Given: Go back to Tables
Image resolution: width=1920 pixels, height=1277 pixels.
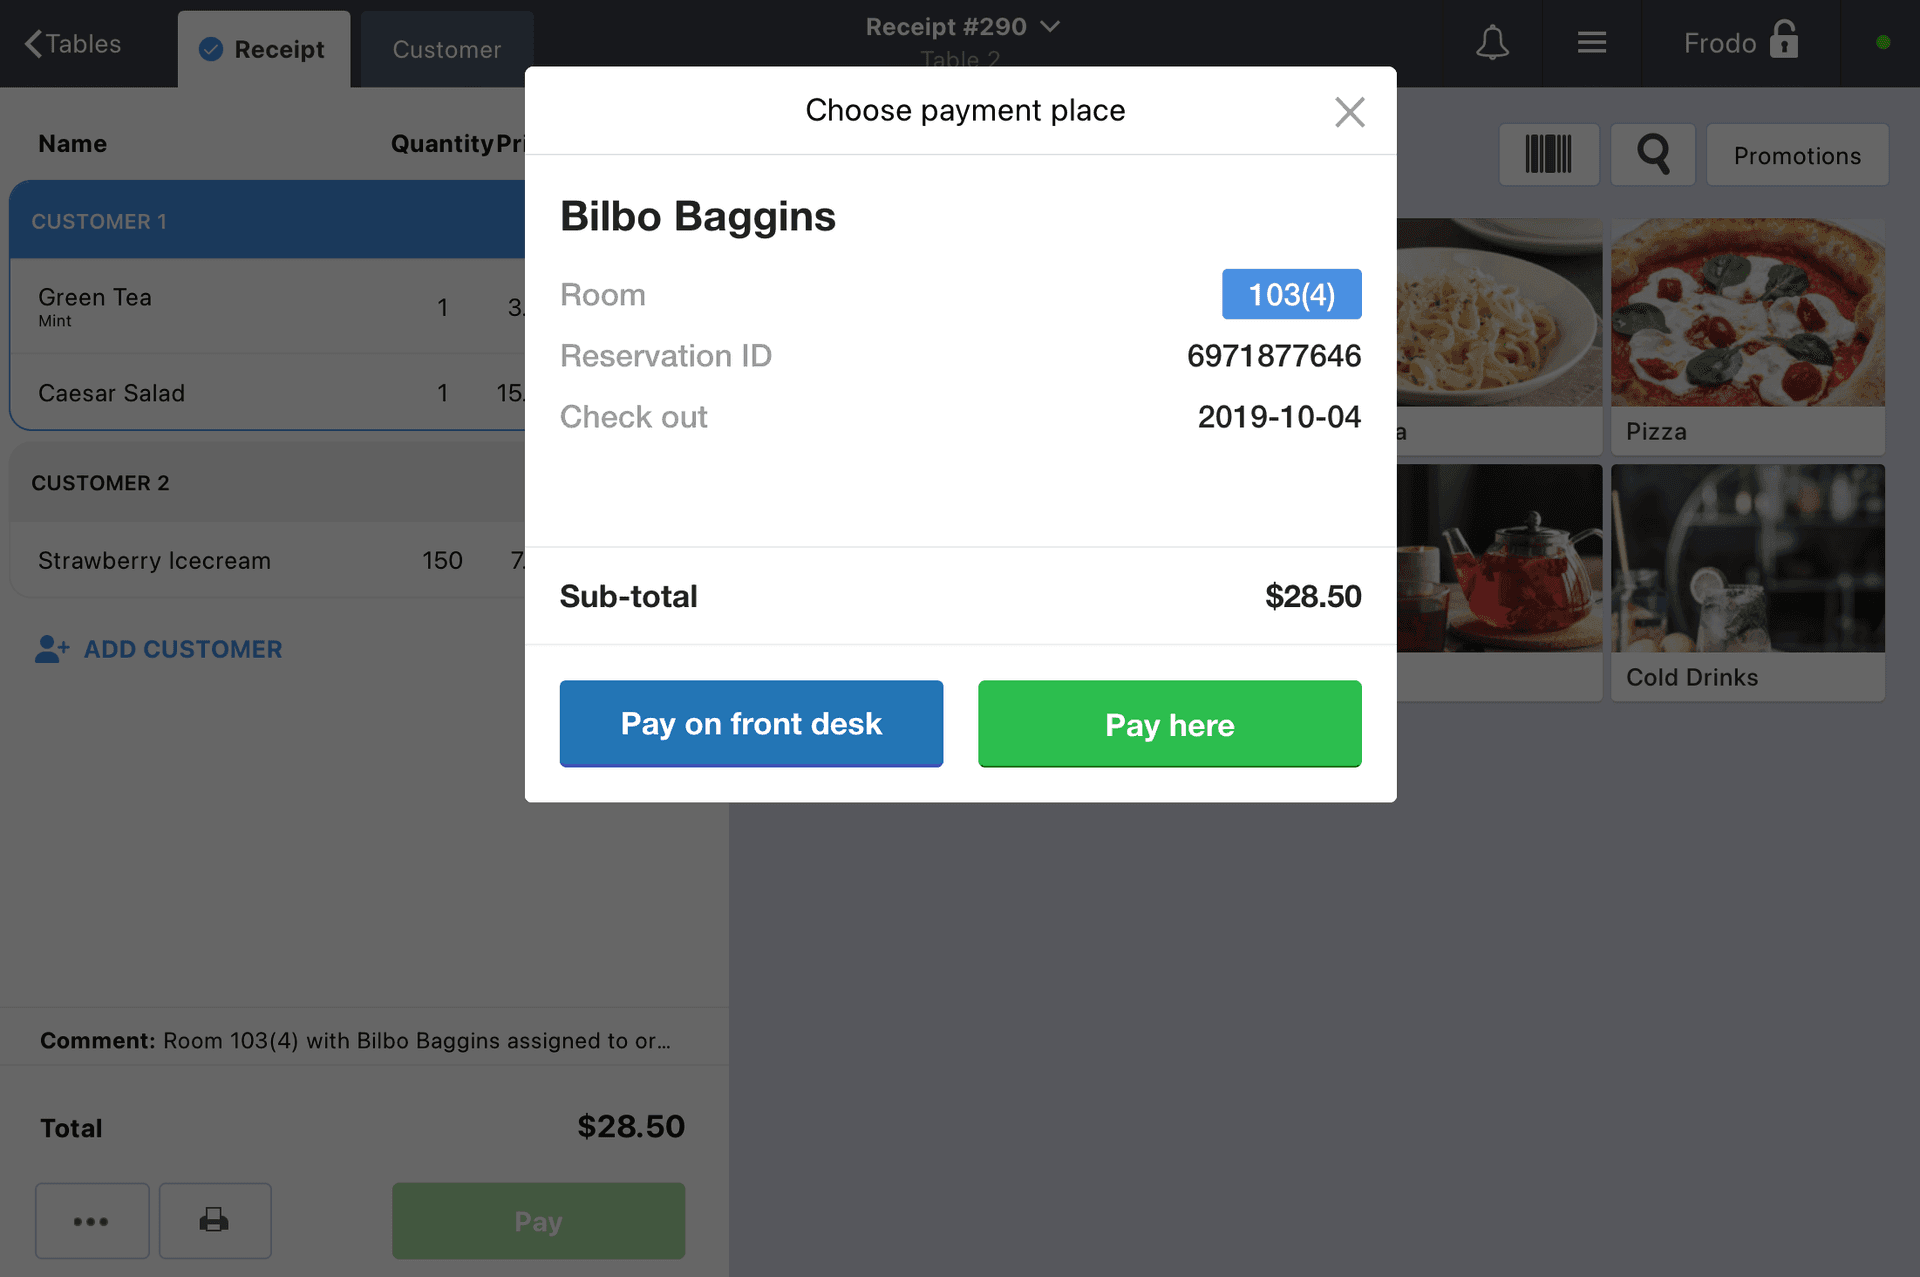Looking at the screenshot, I should tap(72, 44).
